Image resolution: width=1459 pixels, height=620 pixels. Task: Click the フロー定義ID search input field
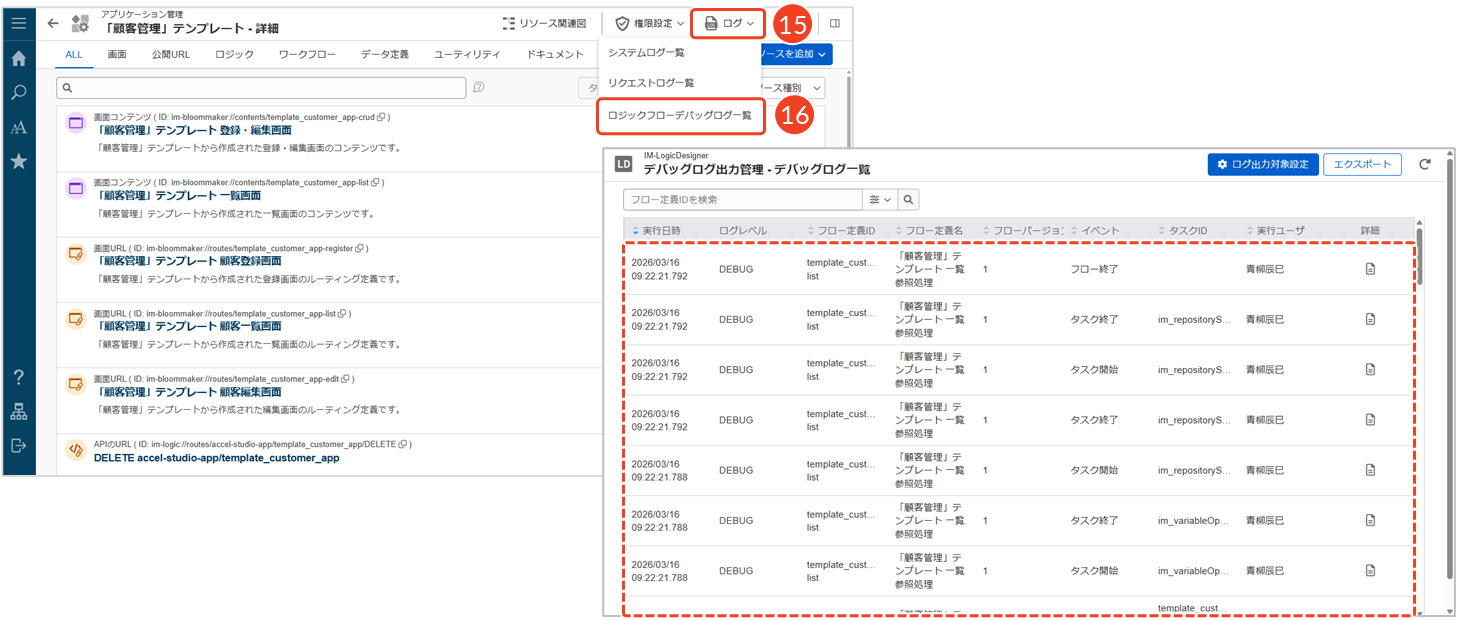click(x=742, y=200)
